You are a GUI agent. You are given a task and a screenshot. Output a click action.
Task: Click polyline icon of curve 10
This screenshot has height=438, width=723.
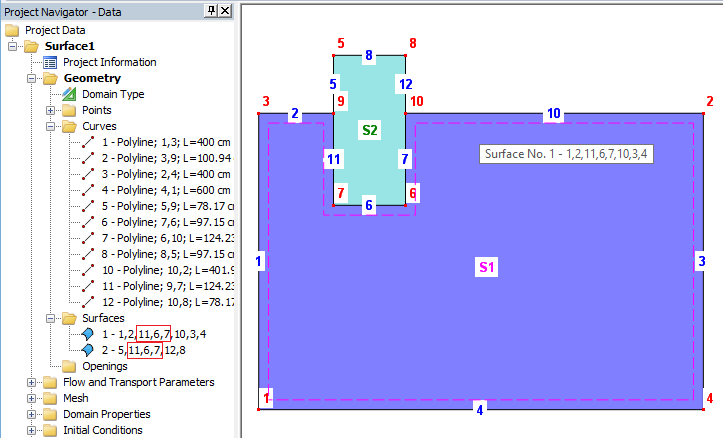point(88,270)
